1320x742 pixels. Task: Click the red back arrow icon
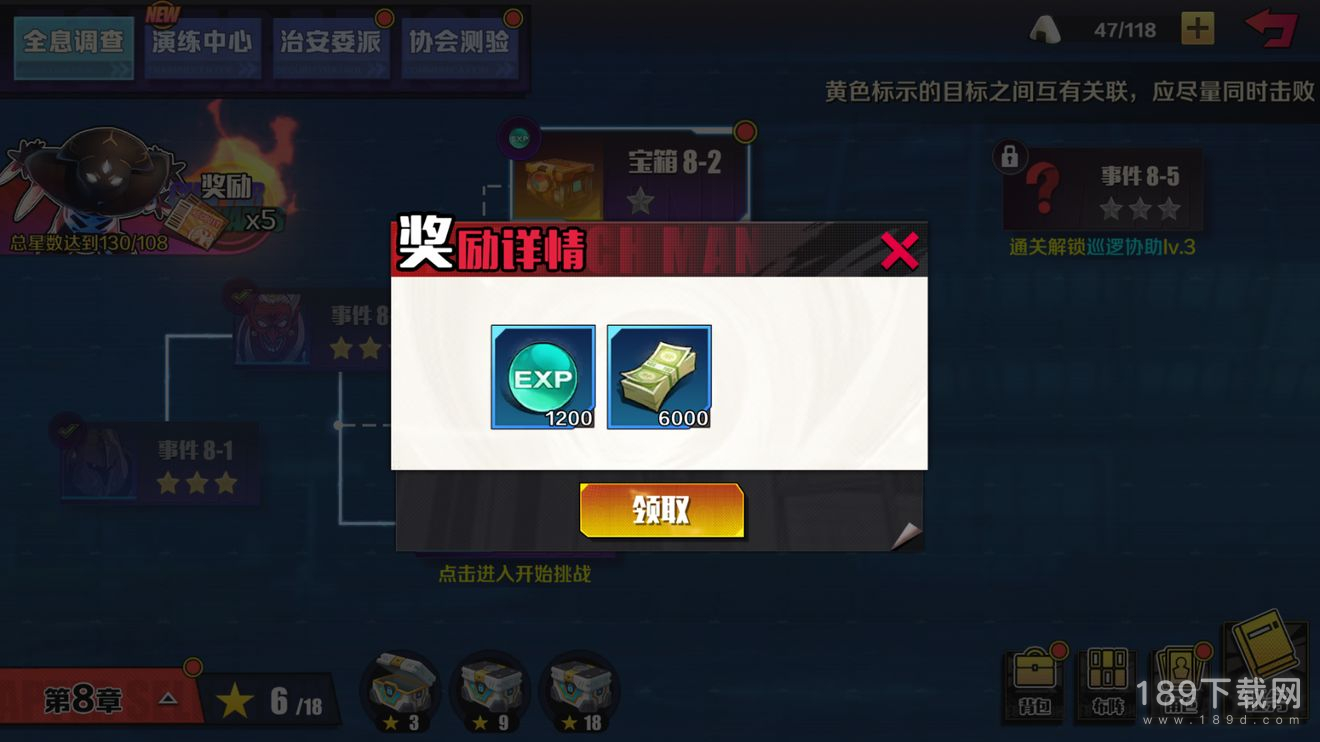pyautogui.click(x=1271, y=28)
